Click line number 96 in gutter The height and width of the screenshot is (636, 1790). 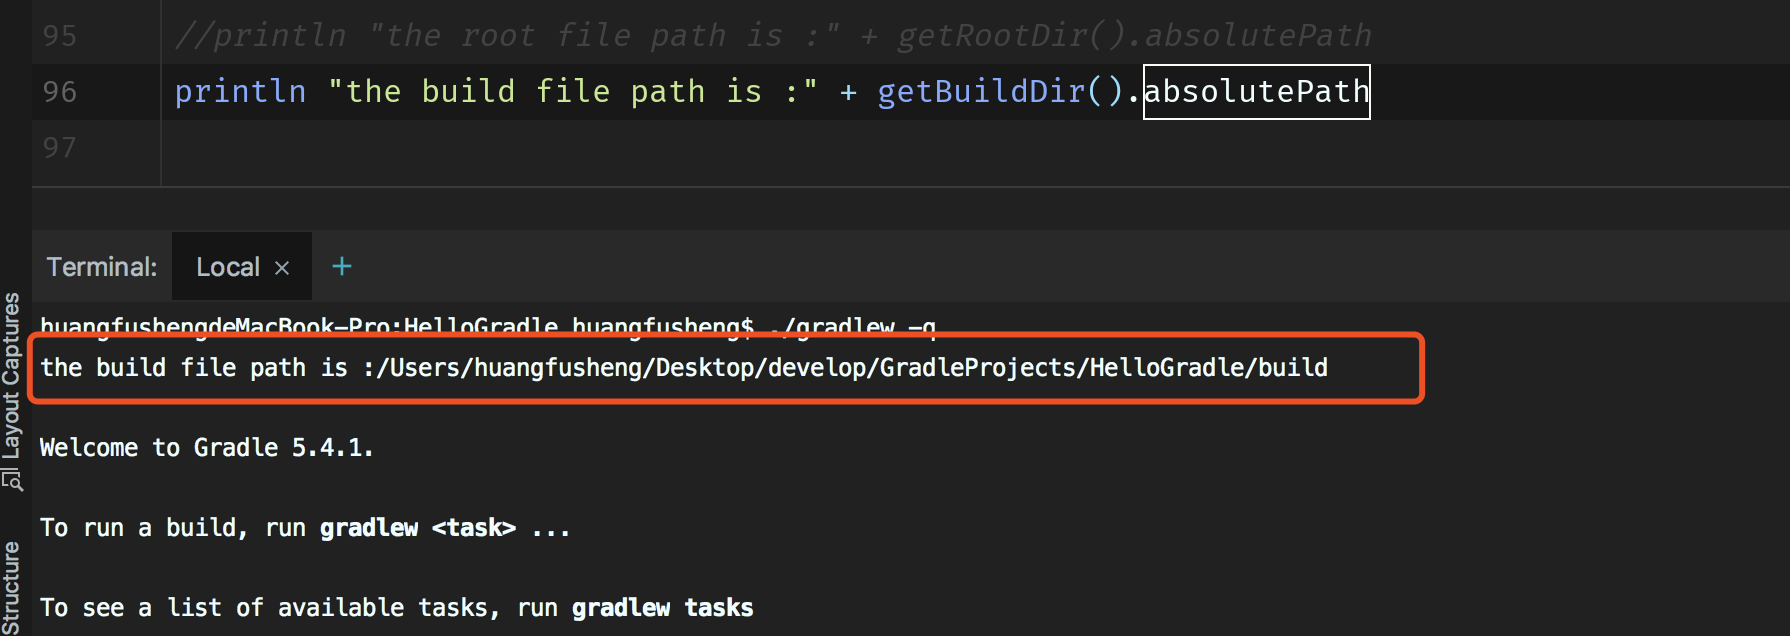click(x=60, y=92)
